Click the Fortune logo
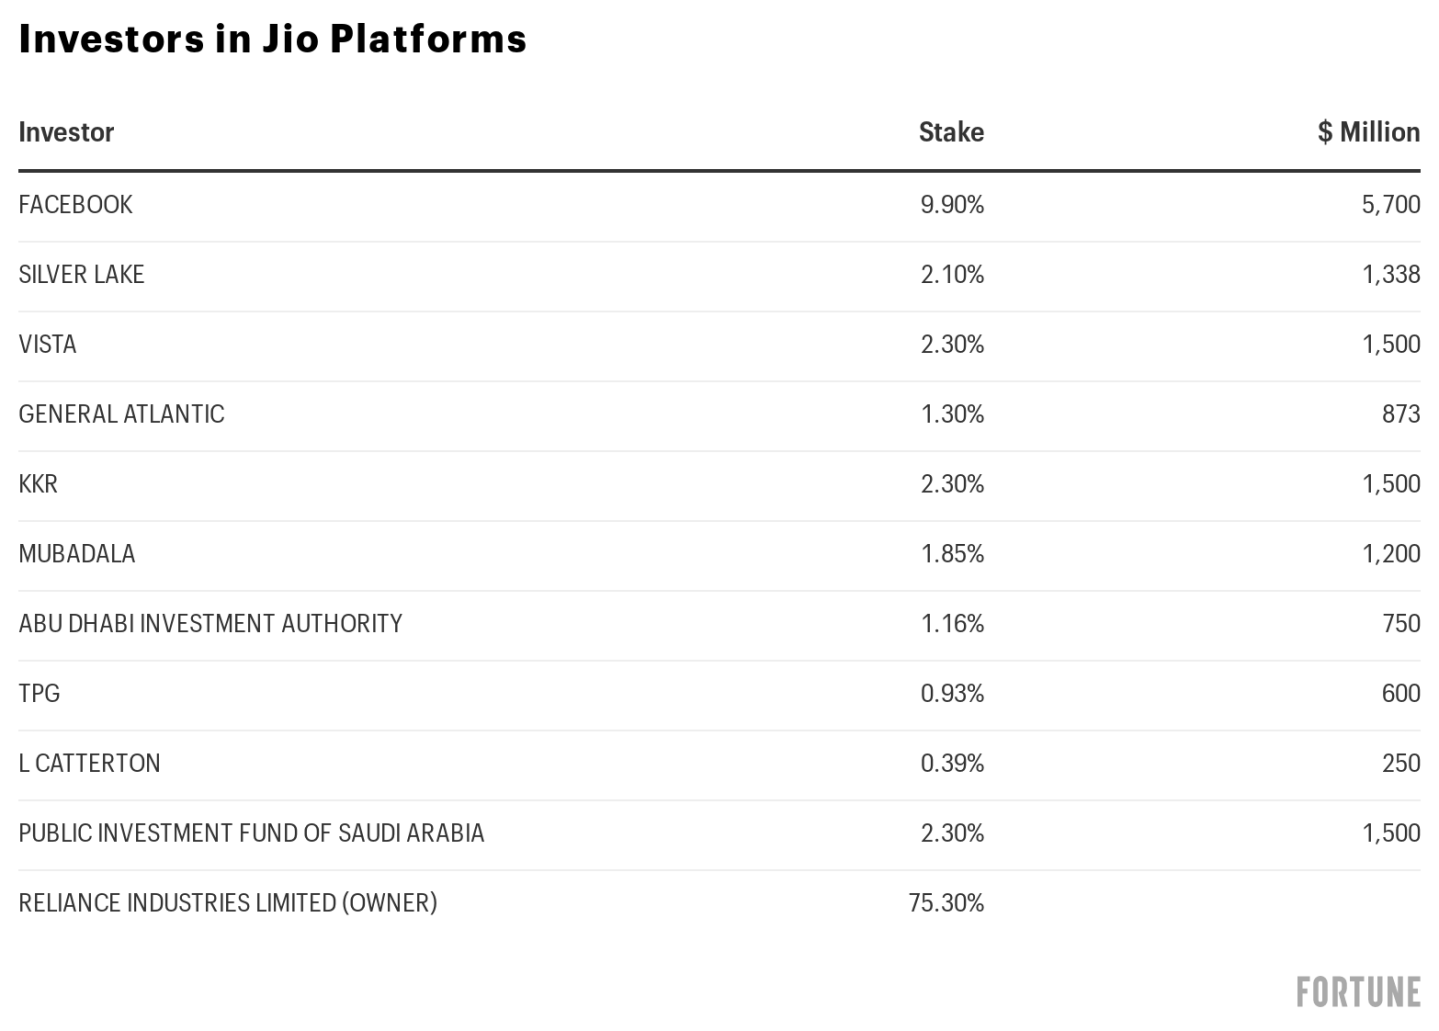This screenshot has height=1031, width=1439. 1357,992
